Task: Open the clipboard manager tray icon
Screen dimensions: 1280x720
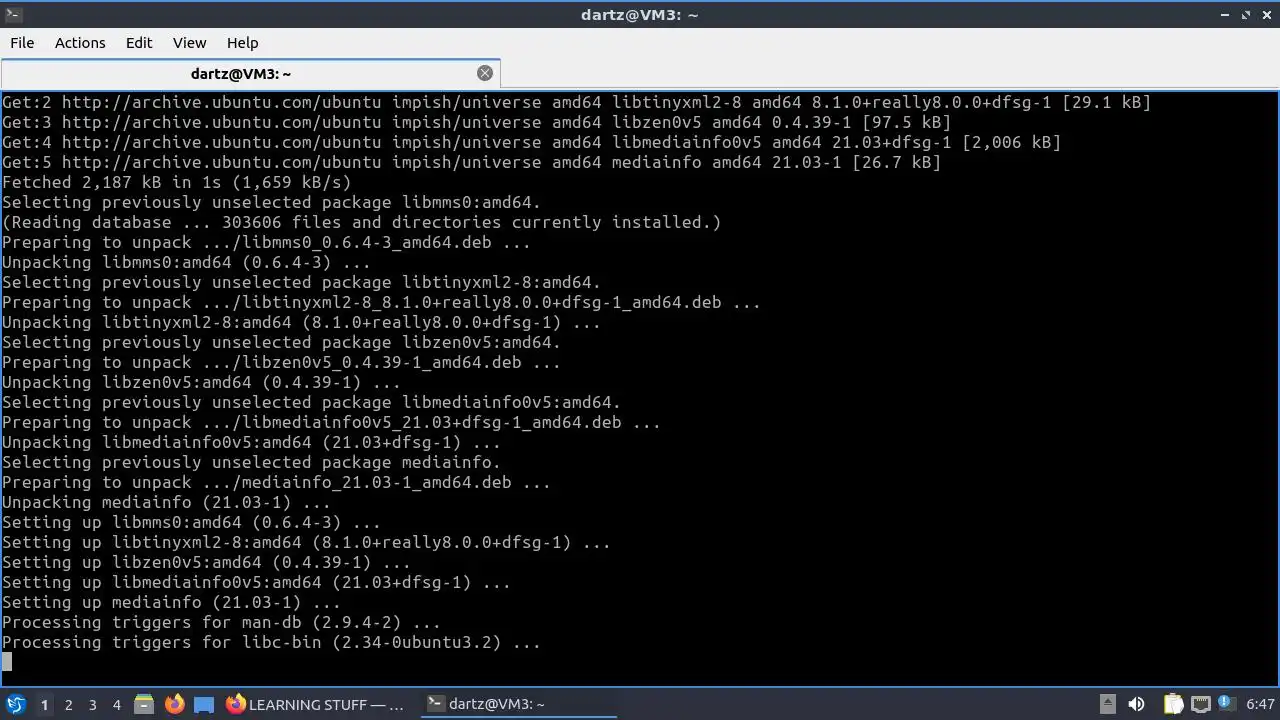Action: pyautogui.click(x=1173, y=705)
